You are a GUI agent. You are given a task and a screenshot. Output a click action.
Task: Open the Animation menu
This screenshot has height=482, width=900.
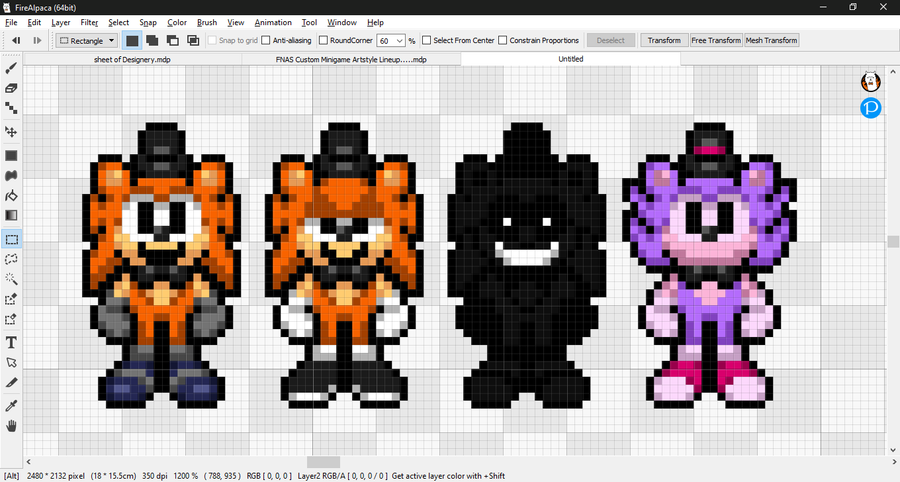(273, 22)
